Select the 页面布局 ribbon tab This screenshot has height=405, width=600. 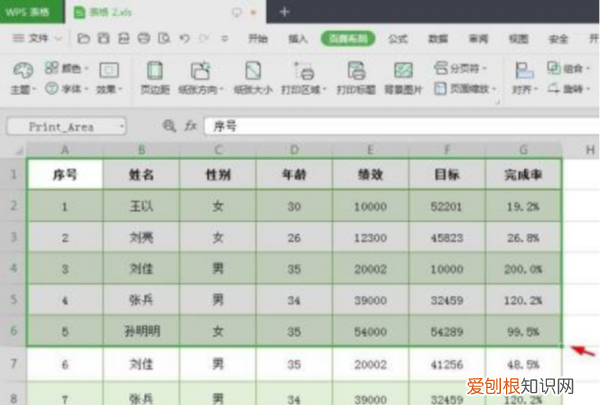348,38
